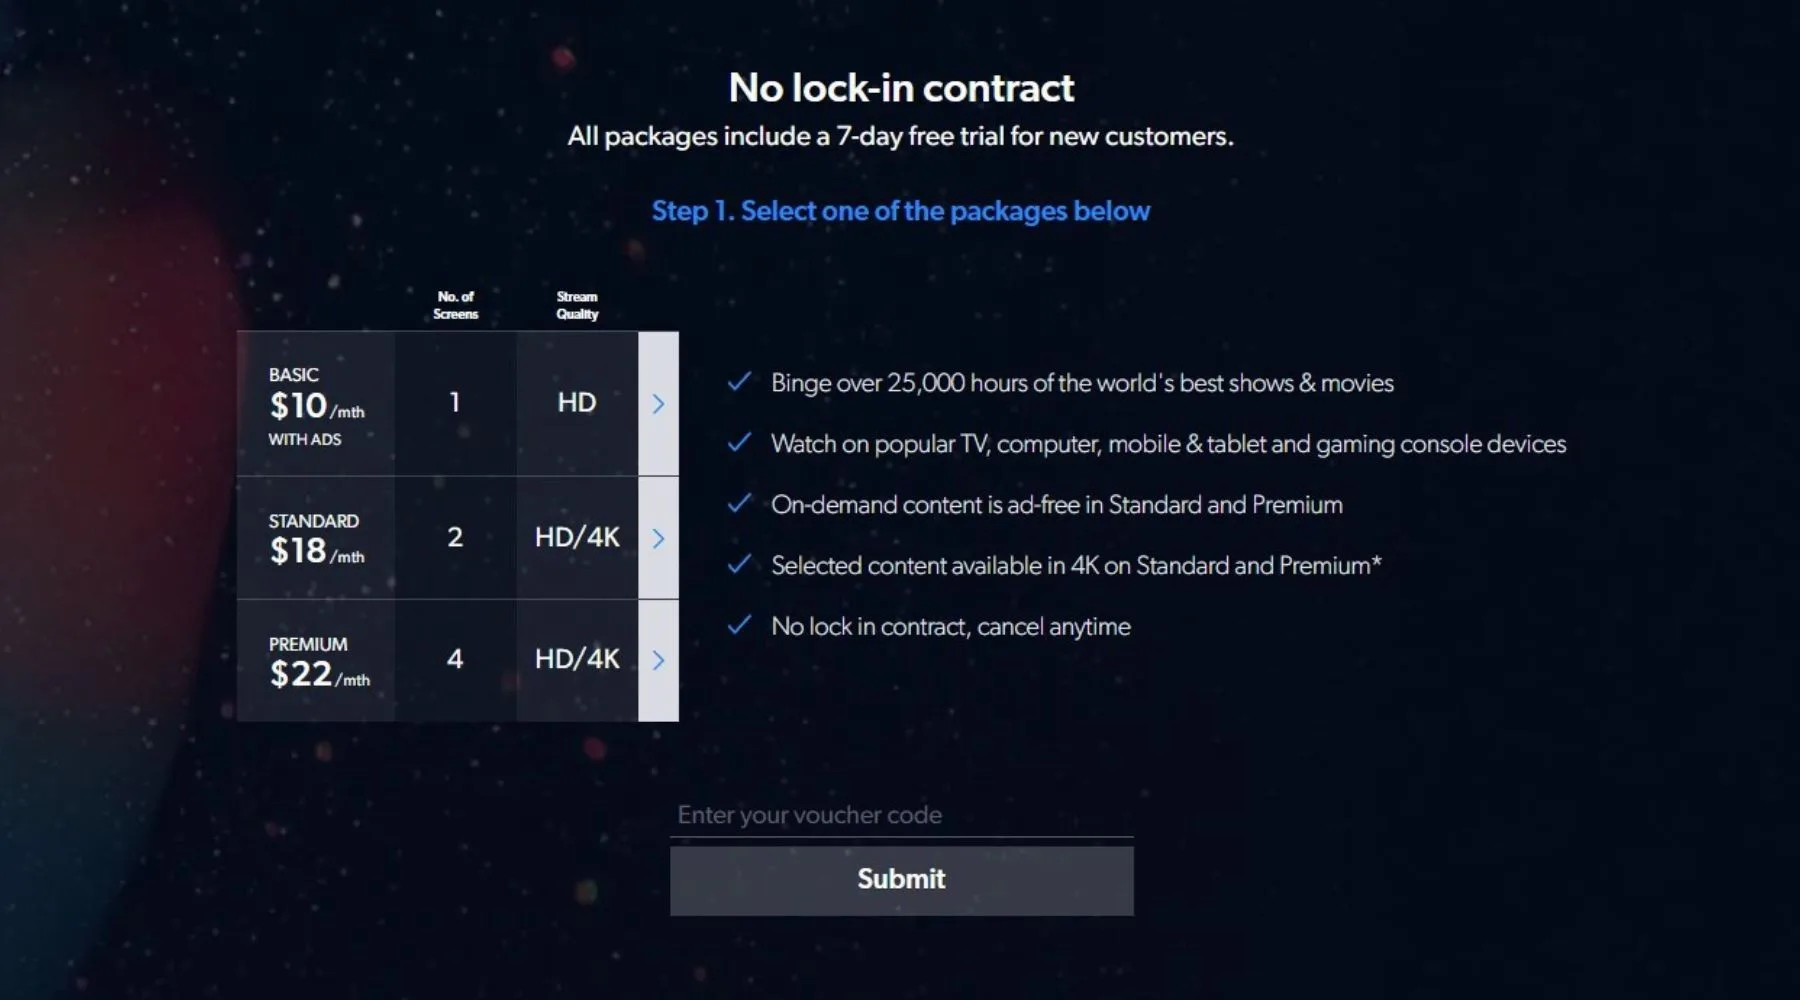
Task: Click the Premium plan HD/4K quality cell
Action: click(x=577, y=659)
